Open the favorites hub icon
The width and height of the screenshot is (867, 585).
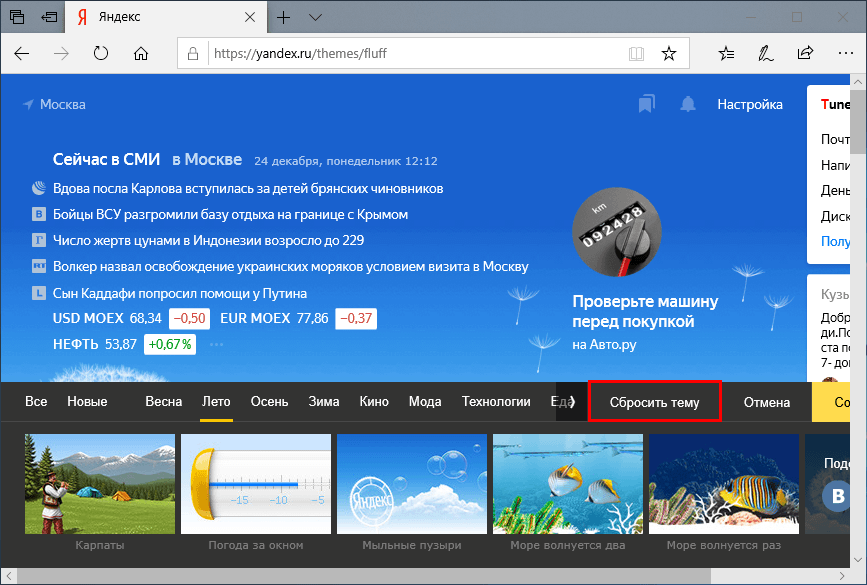click(727, 54)
